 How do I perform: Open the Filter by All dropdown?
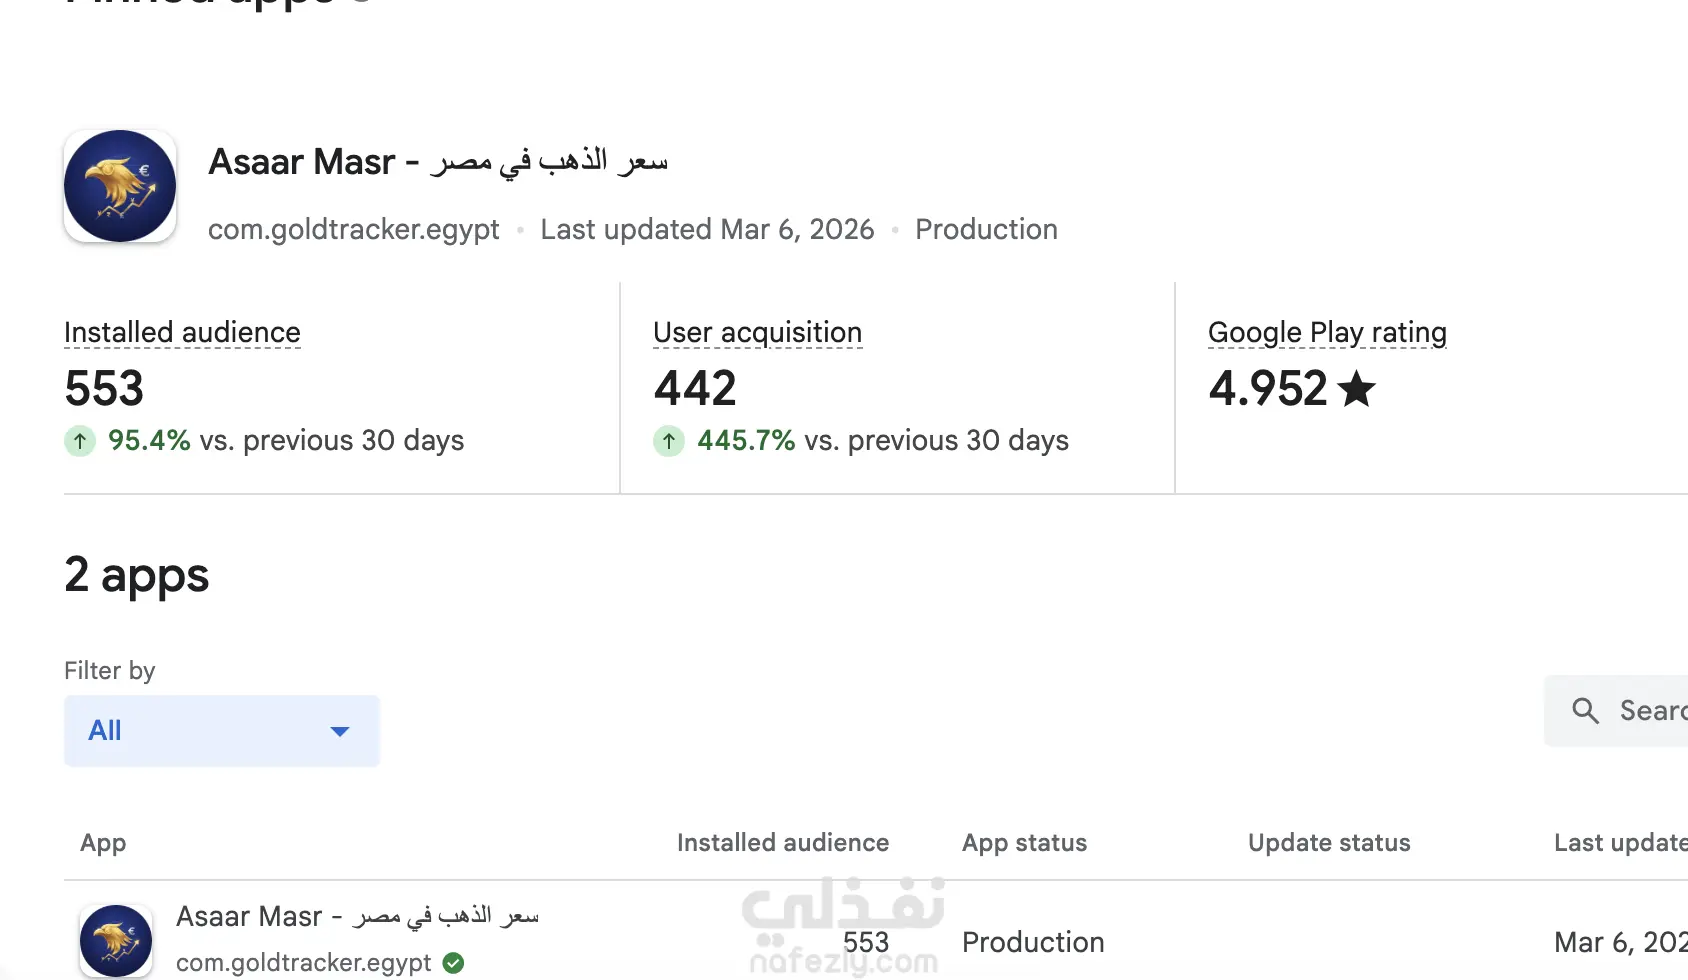pos(222,731)
